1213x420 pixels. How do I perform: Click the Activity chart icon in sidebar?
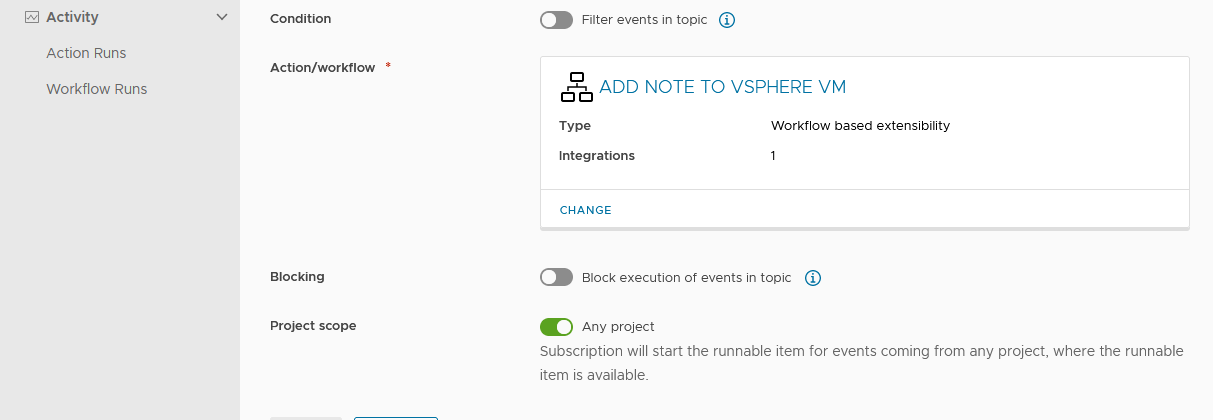(31, 17)
